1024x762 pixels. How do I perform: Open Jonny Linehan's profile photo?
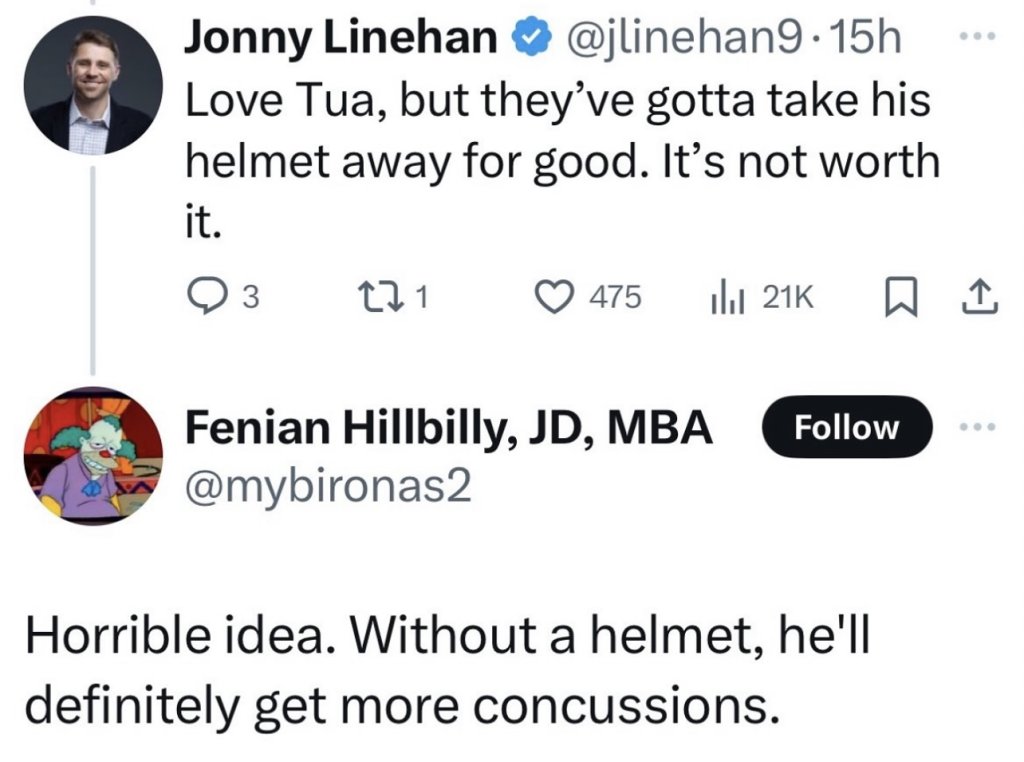[96, 91]
